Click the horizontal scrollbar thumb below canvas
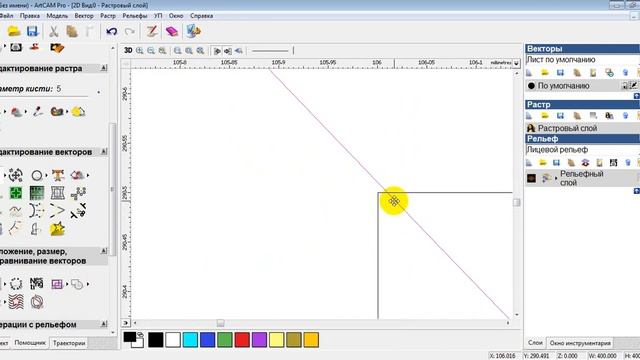Screen dimensions: 640x360 coord(220,323)
